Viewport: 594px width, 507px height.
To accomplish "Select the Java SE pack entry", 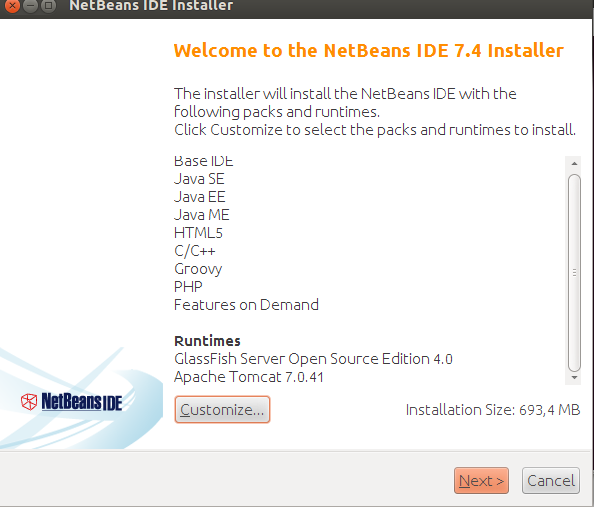I will pyautogui.click(x=199, y=179).
